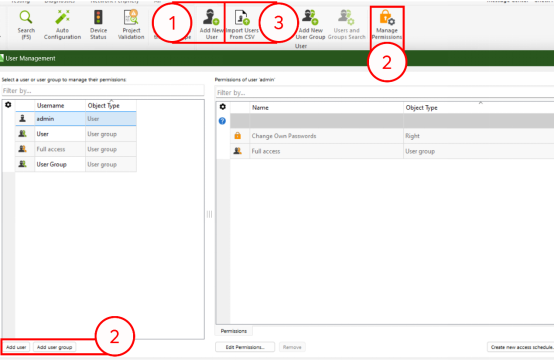Click the group icon beside User row
The height and width of the screenshot is (362, 554).
coord(23,134)
